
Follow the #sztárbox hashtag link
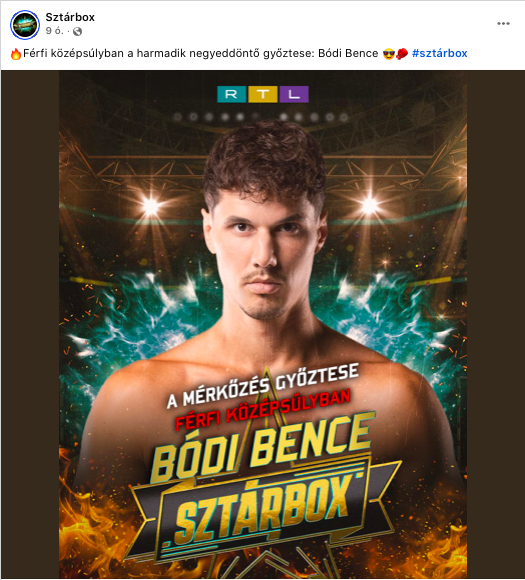pyautogui.click(x=440, y=53)
